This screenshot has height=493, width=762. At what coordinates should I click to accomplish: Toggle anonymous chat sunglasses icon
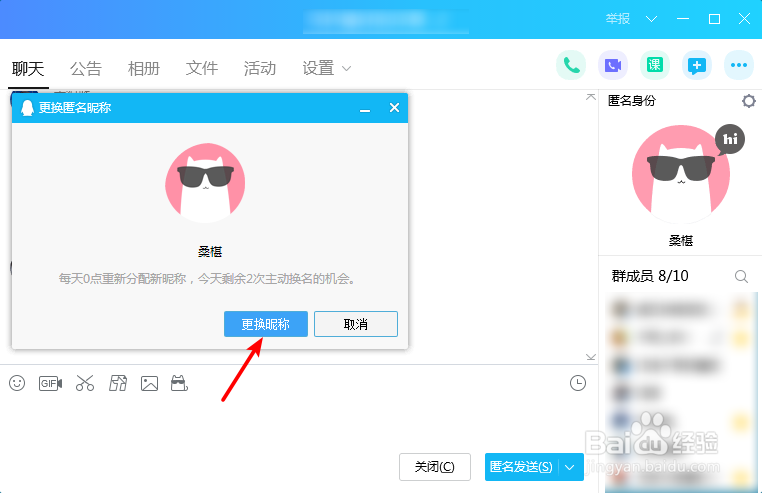click(x=179, y=383)
